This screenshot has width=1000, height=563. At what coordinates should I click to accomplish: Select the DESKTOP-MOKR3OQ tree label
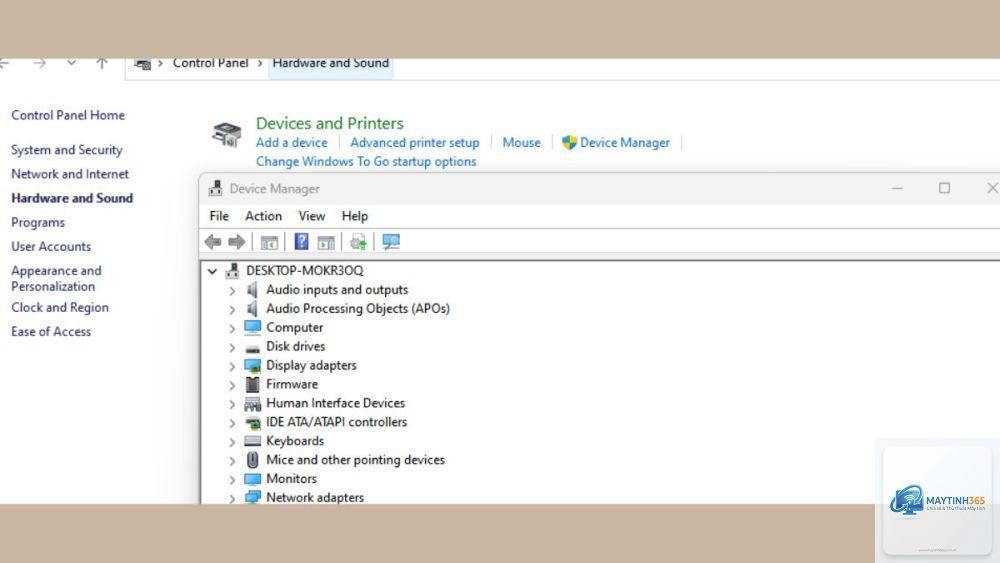coord(304,271)
